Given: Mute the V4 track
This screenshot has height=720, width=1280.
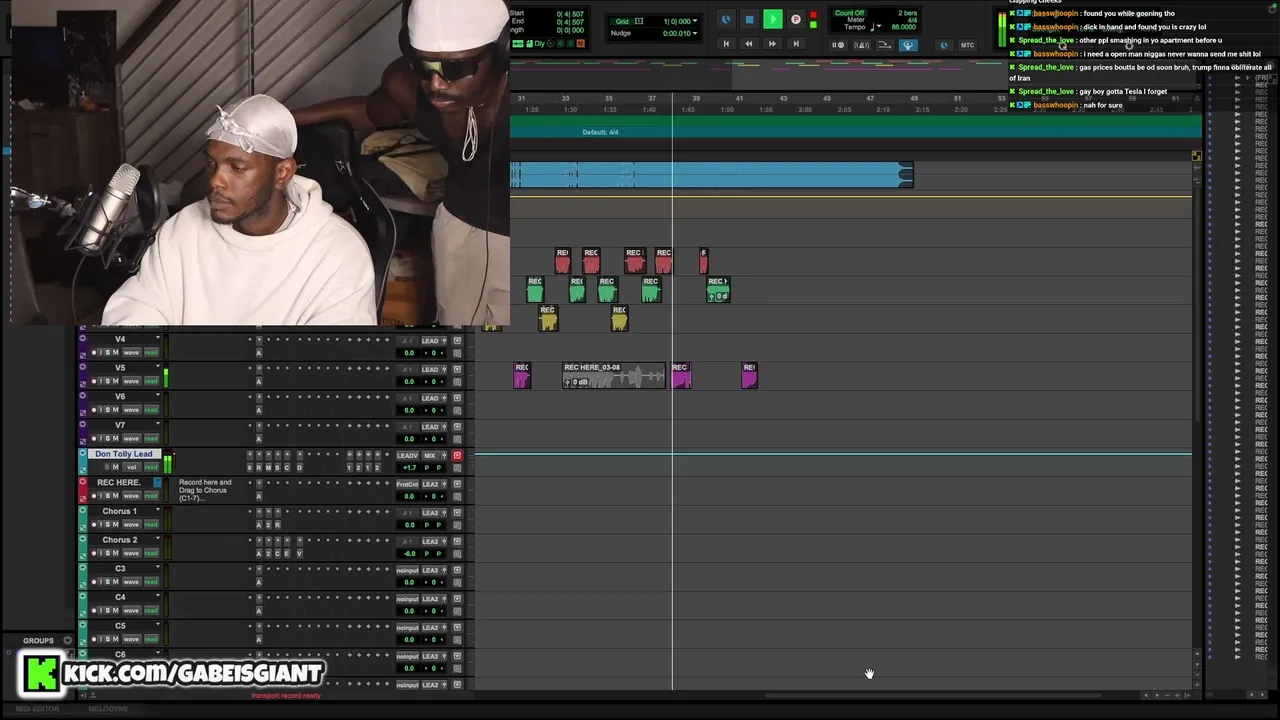Looking at the screenshot, I should (x=115, y=353).
